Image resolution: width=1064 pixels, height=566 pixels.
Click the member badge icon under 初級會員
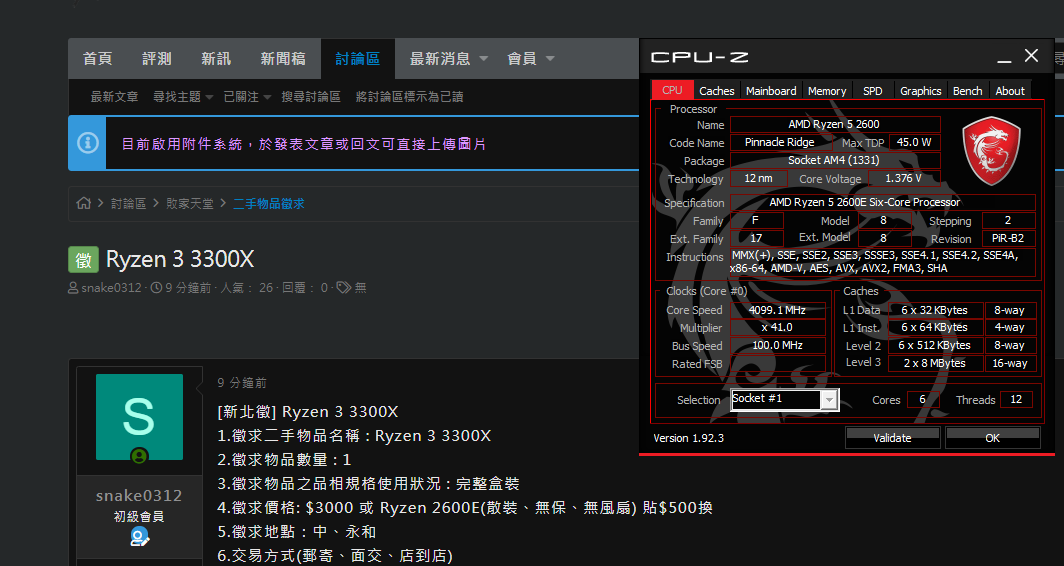tap(139, 537)
